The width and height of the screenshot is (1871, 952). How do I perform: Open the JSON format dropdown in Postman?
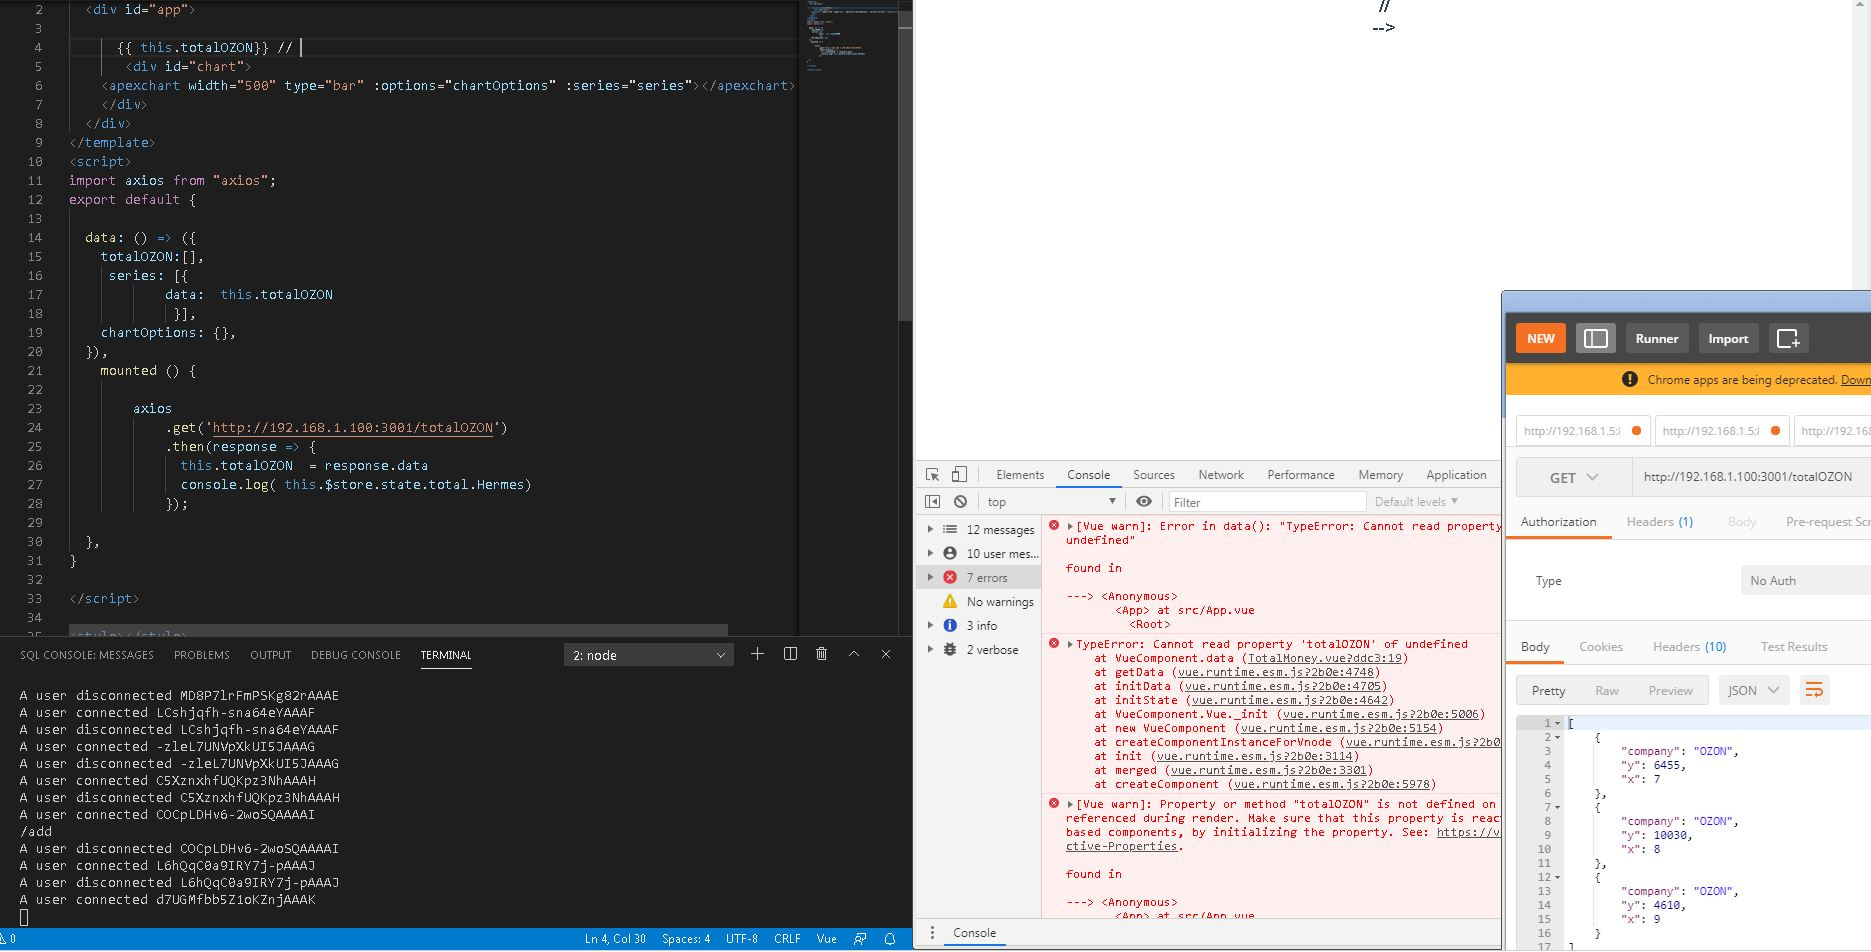click(x=1754, y=690)
